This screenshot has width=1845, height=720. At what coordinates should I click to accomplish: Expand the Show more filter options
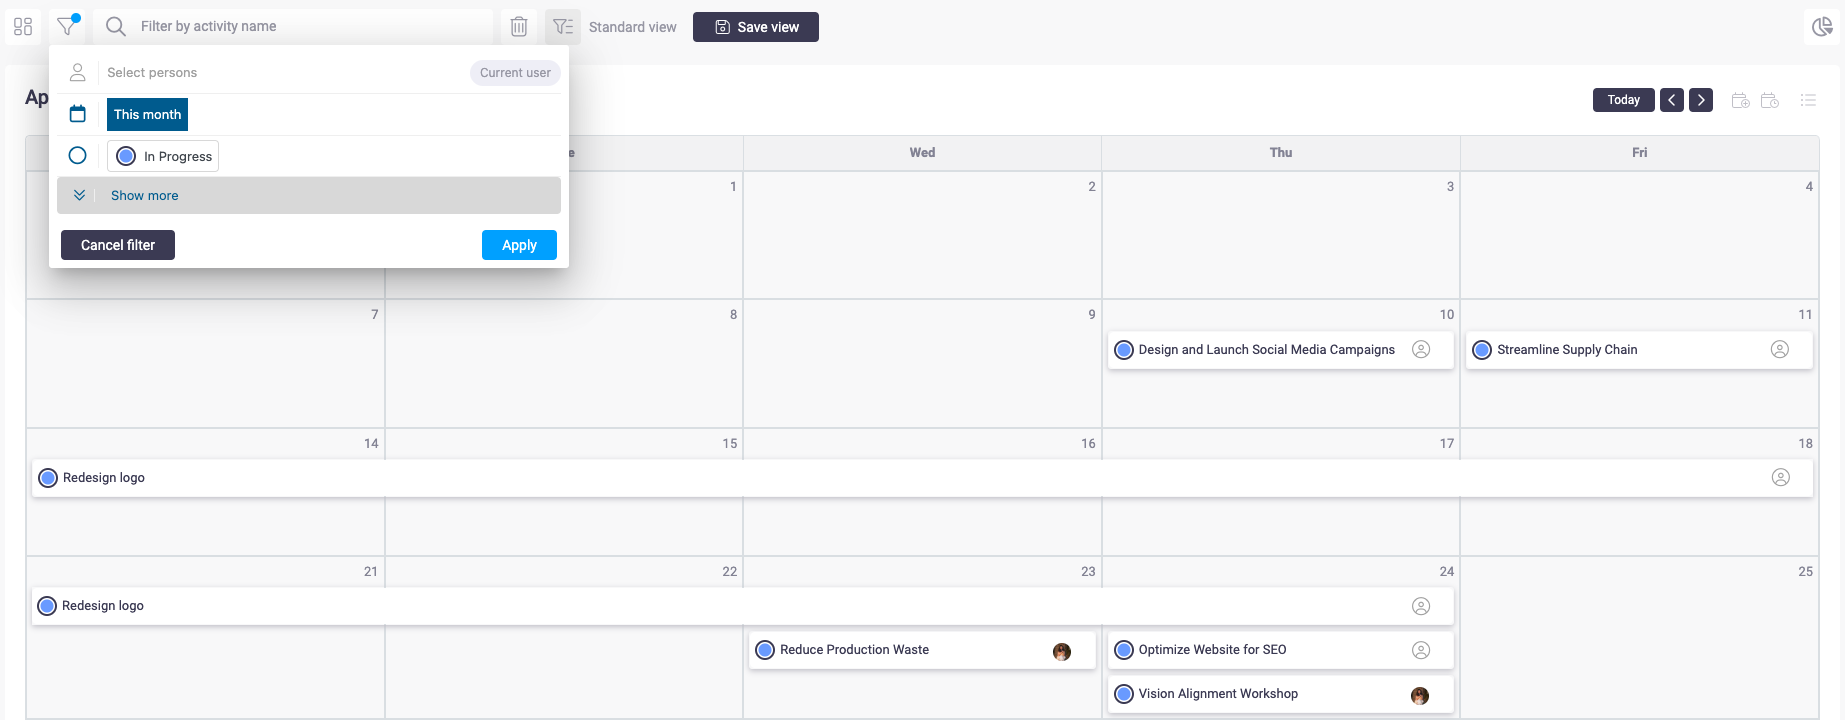click(145, 196)
